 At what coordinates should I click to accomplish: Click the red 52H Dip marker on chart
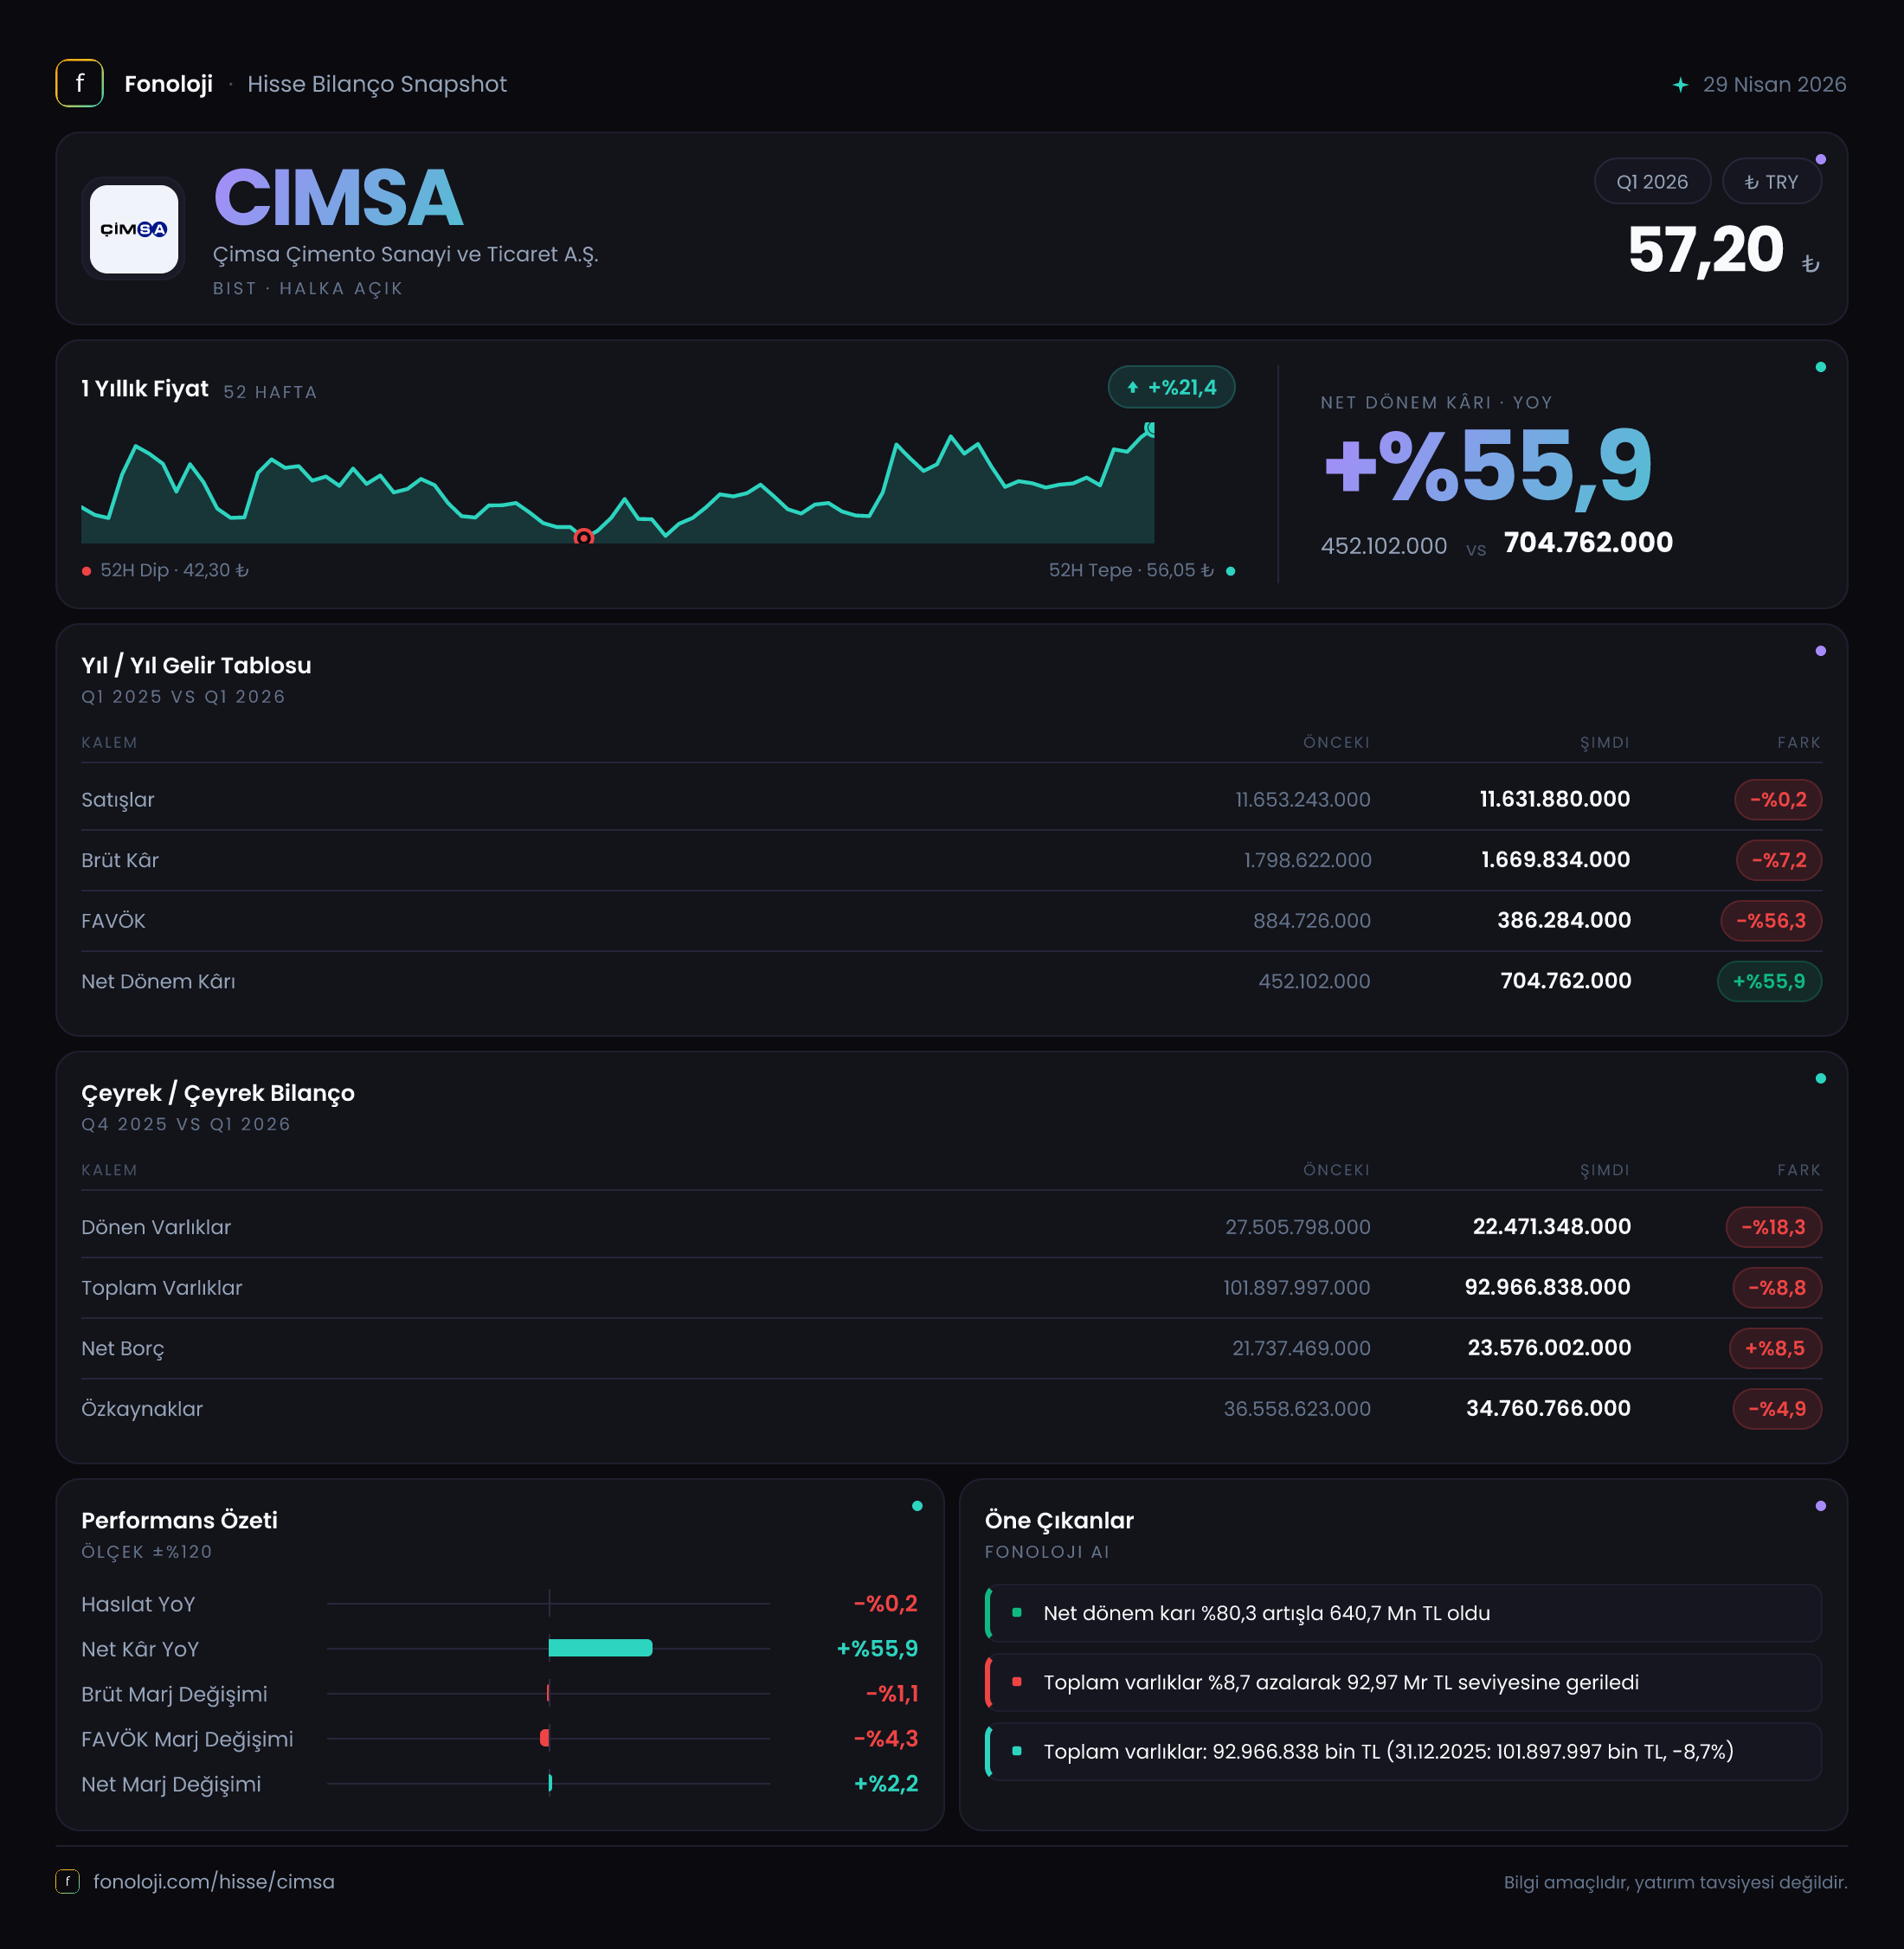583,538
